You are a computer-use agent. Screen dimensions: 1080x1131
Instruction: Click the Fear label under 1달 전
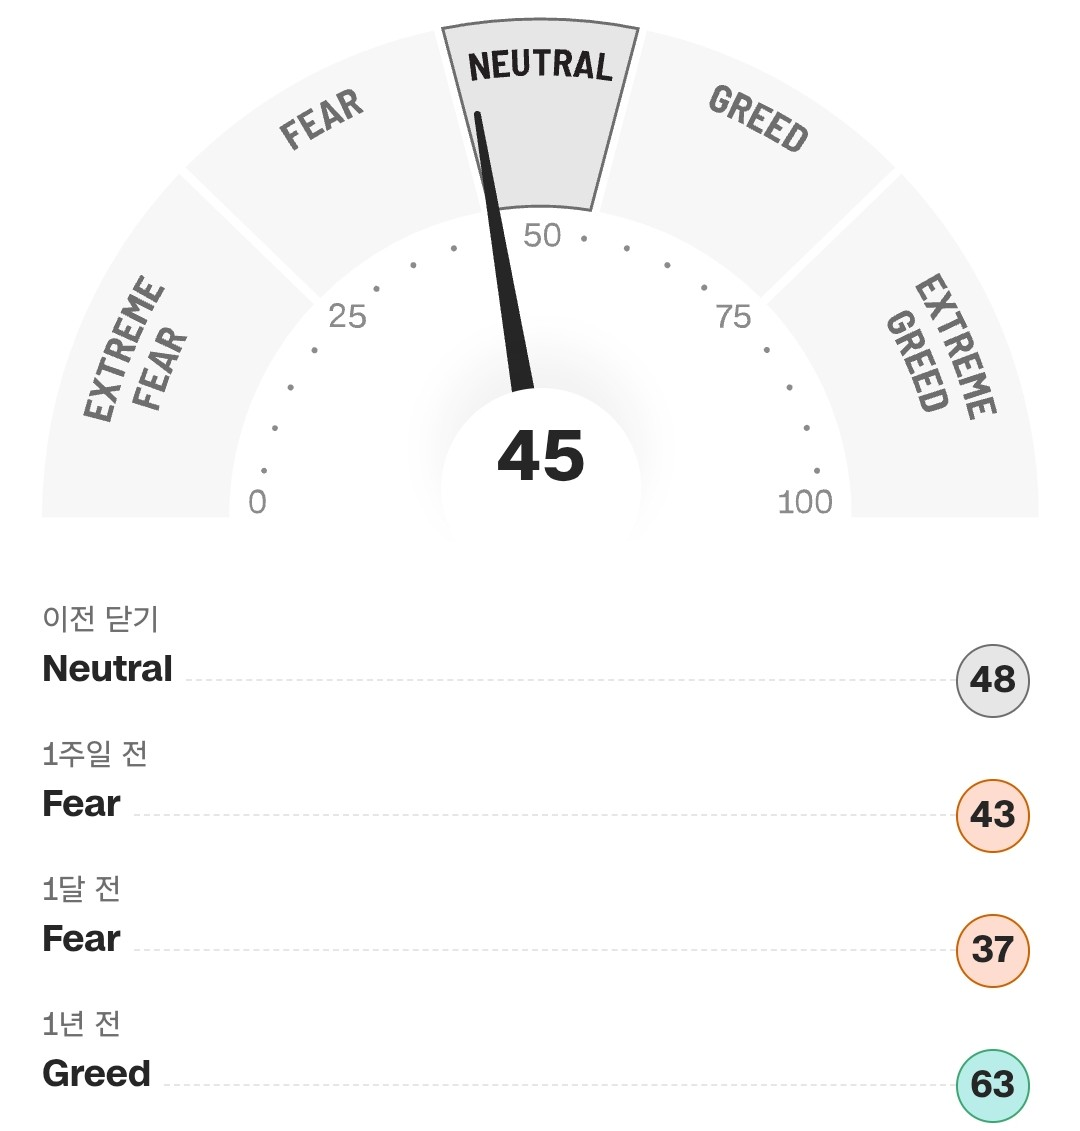point(82,938)
